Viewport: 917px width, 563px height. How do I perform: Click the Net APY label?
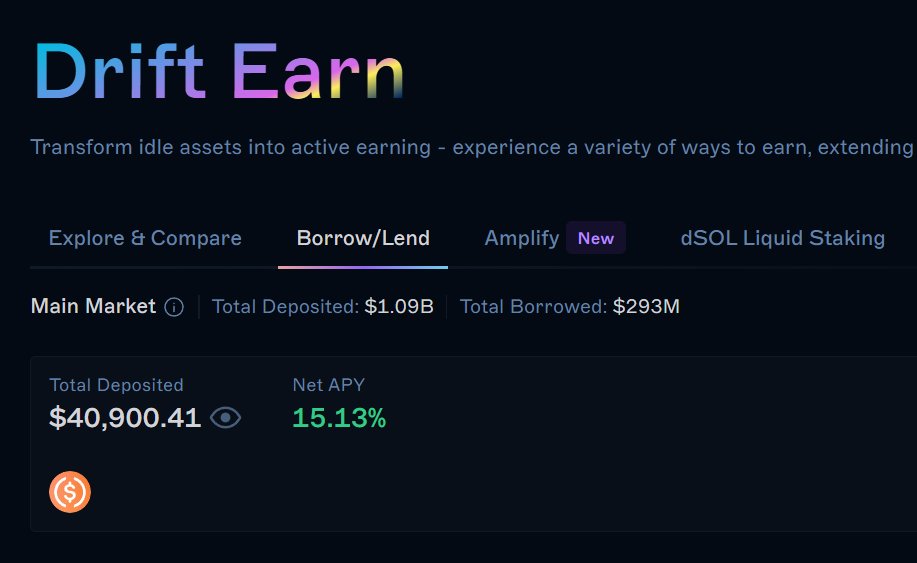click(x=329, y=385)
